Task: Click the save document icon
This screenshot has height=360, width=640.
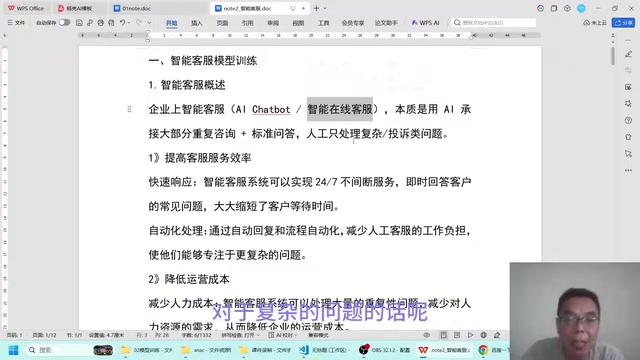Action: (79, 23)
